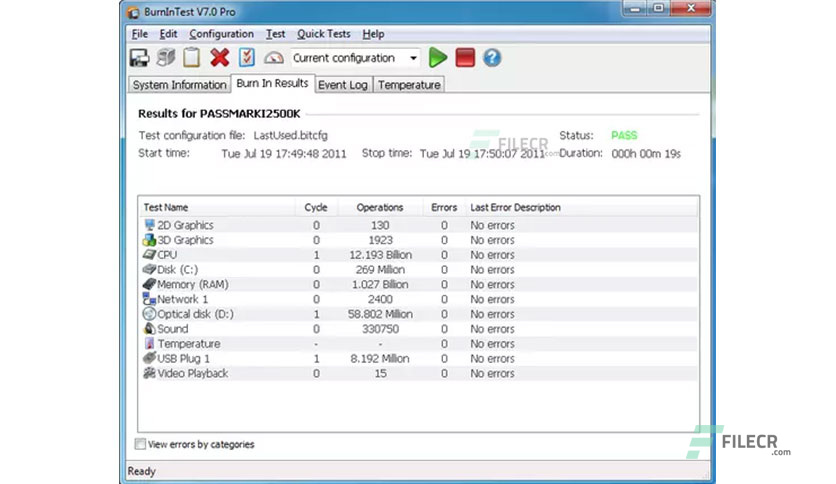Screen dimensions: 836x484
Task: Click the clipboard copy icon
Action: point(192,58)
